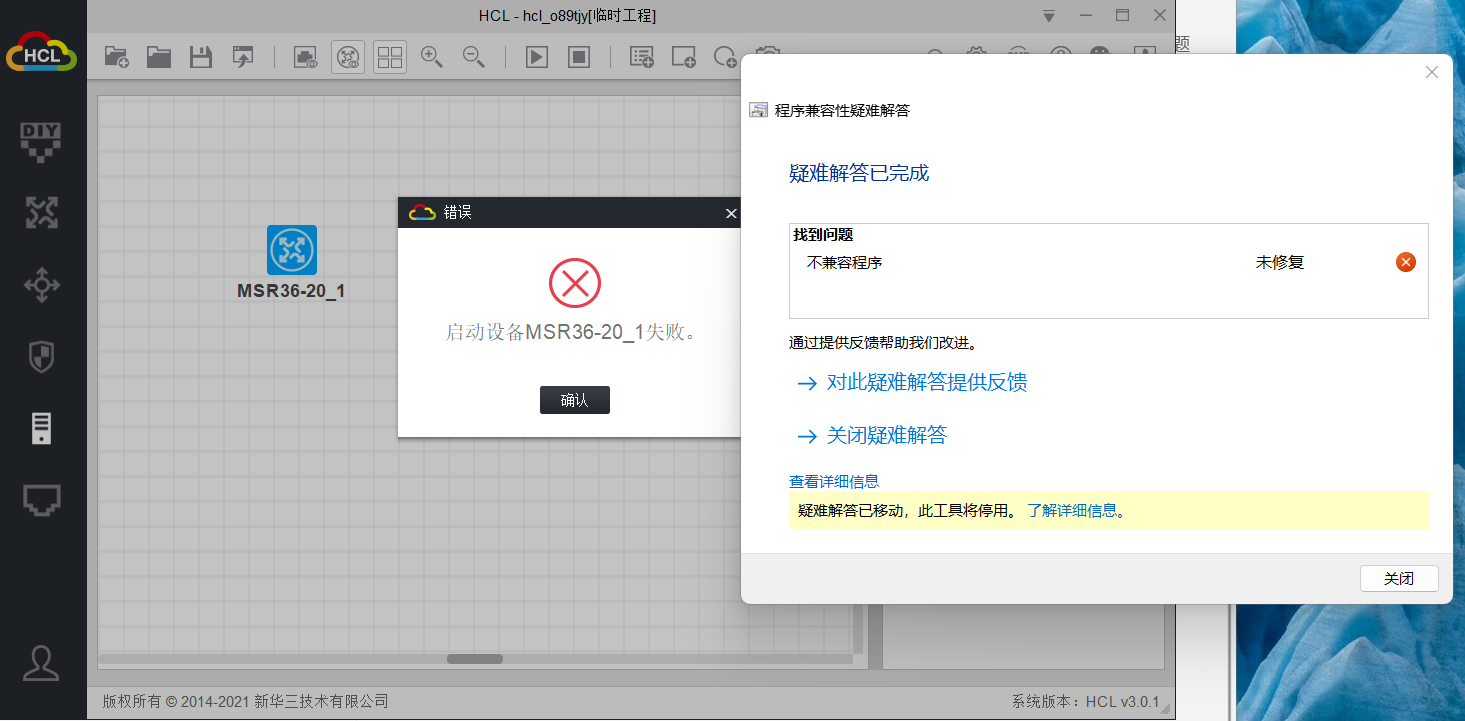This screenshot has width=1465, height=721.
Task: Open 查看详细信息 link
Action: (834, 481)
